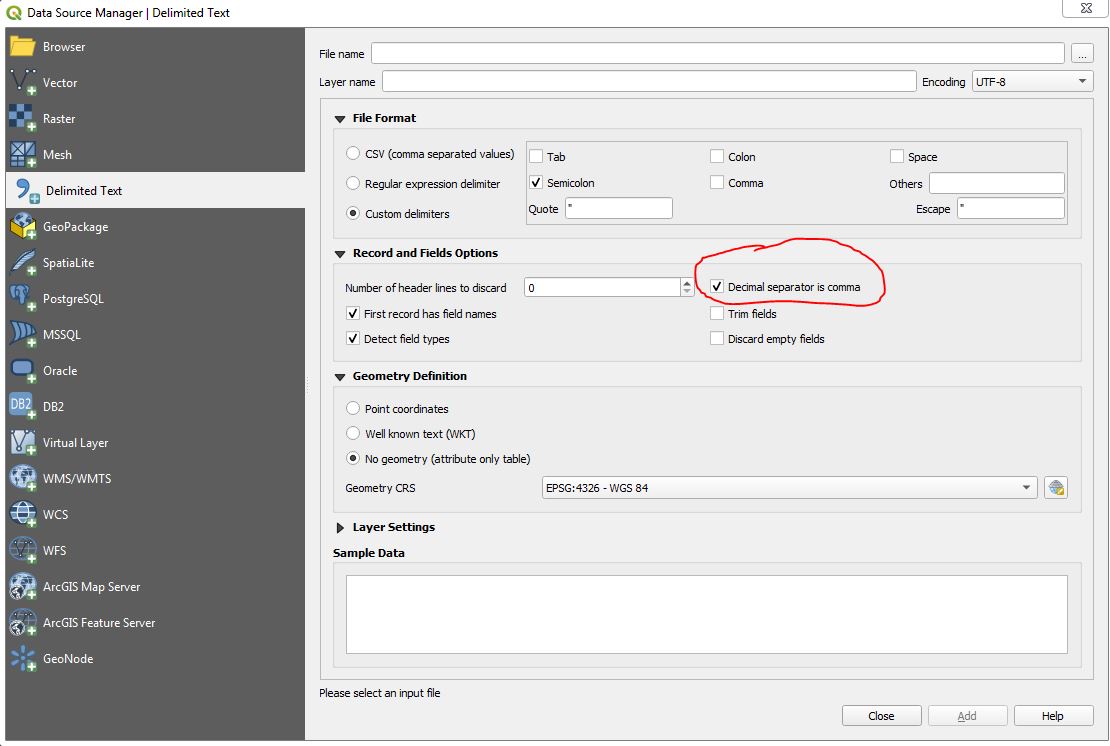Collapse the Geometry Definition section

[x=340, y=377]
